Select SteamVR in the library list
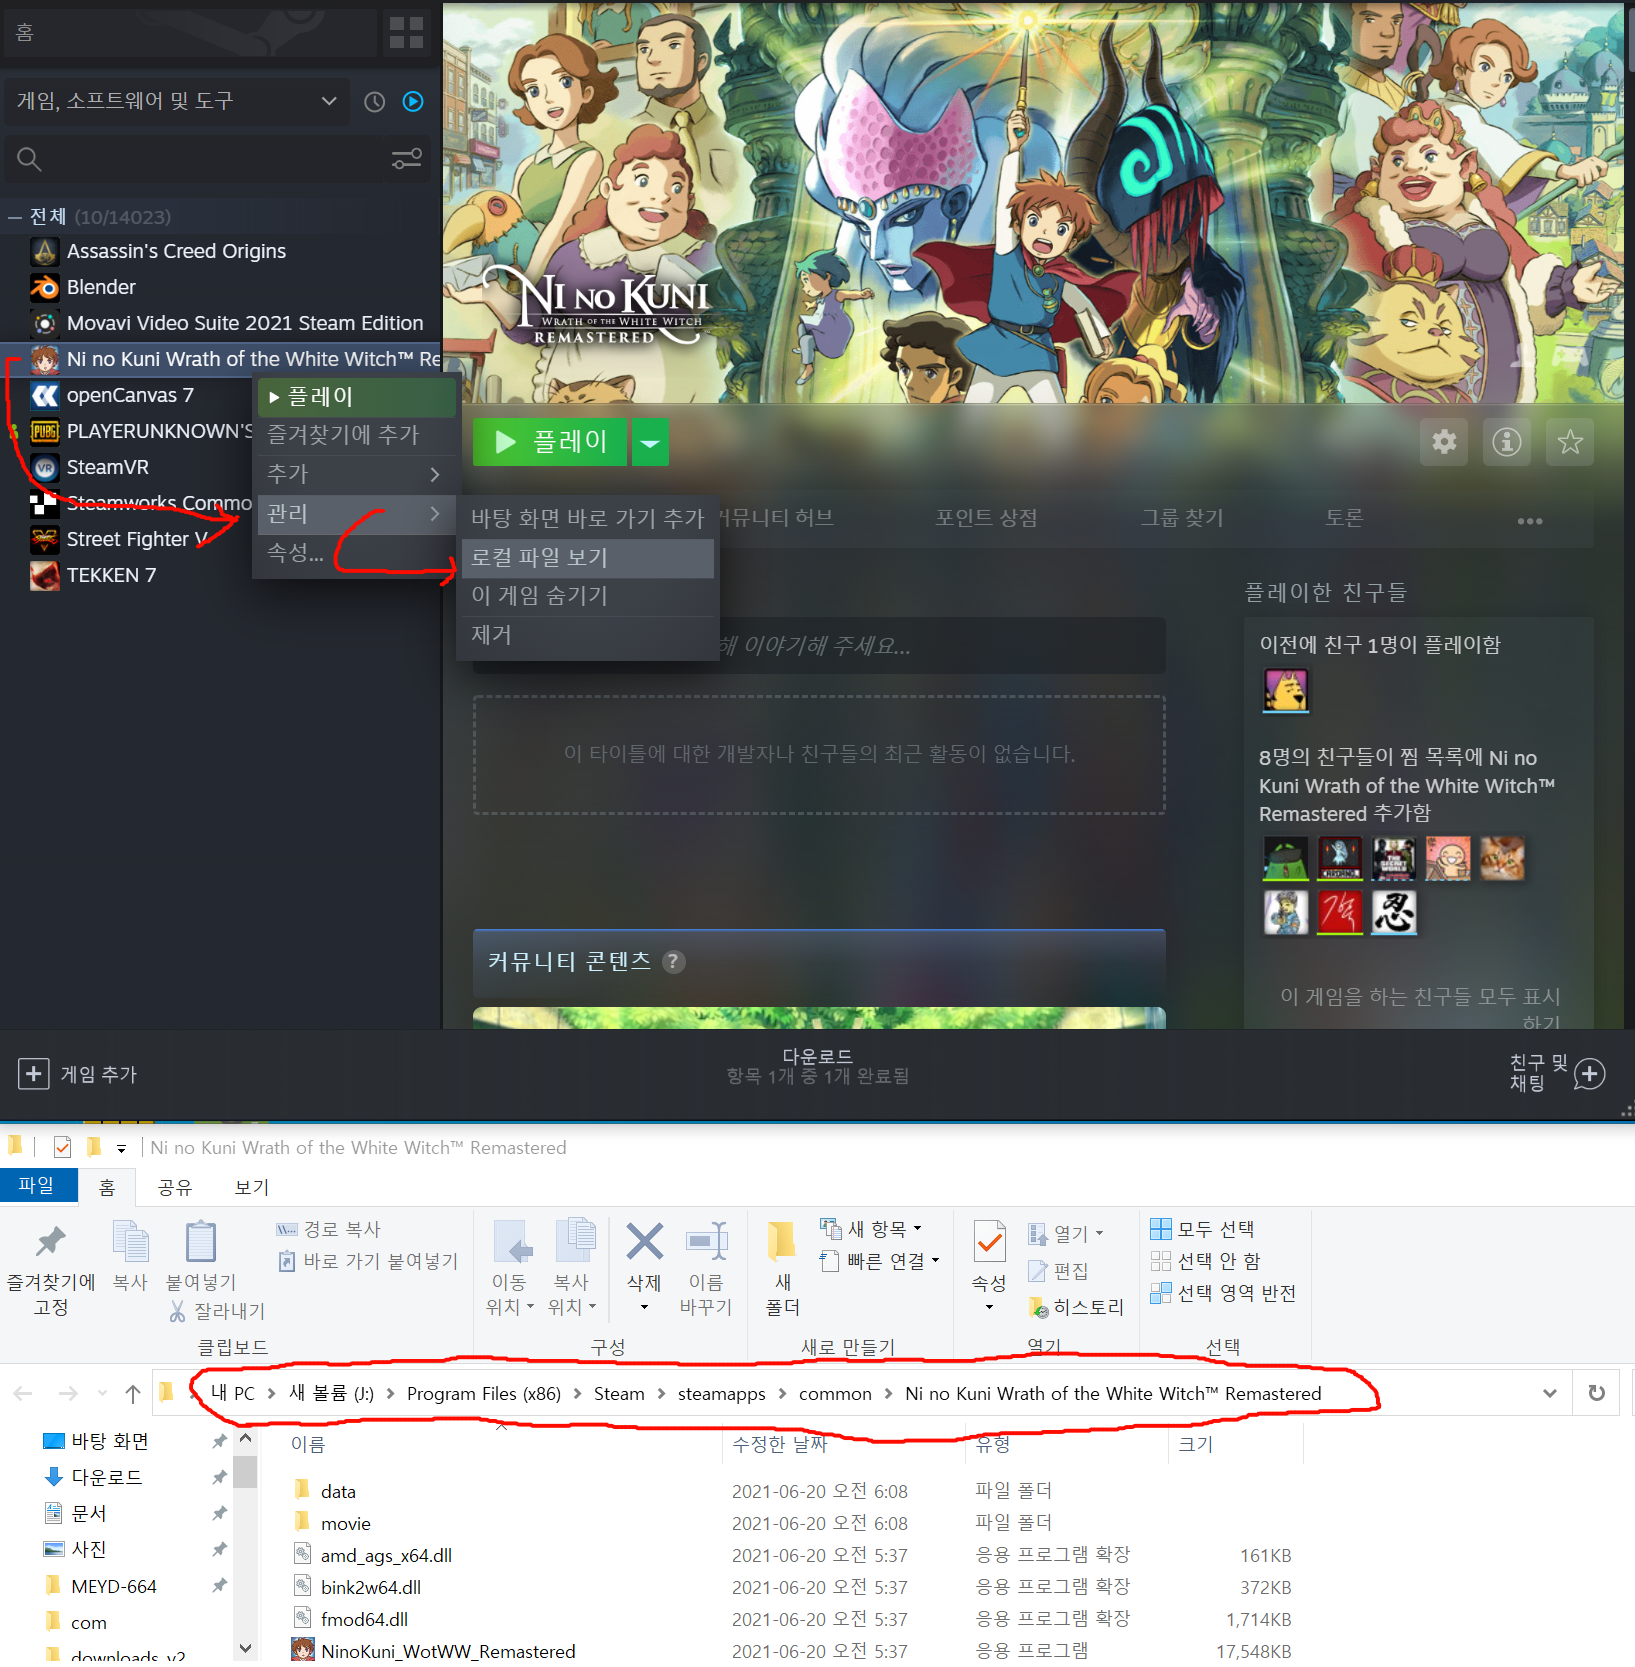1635x1667 pixels. [107, 467]
